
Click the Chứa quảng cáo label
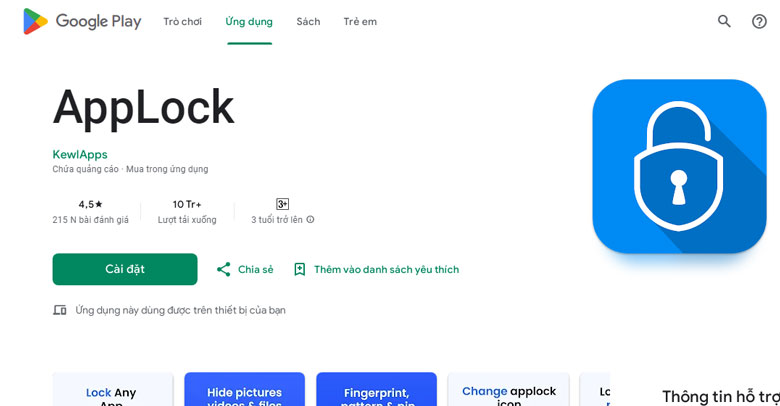pos(86,169)
